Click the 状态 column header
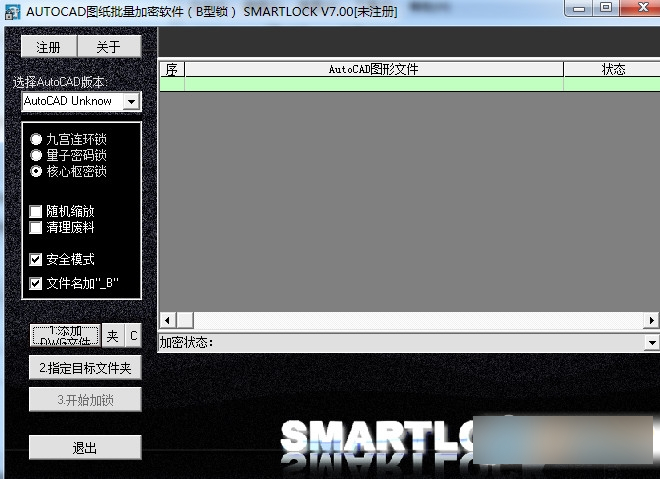Screen dimensions: 660x479 point(612,69)
